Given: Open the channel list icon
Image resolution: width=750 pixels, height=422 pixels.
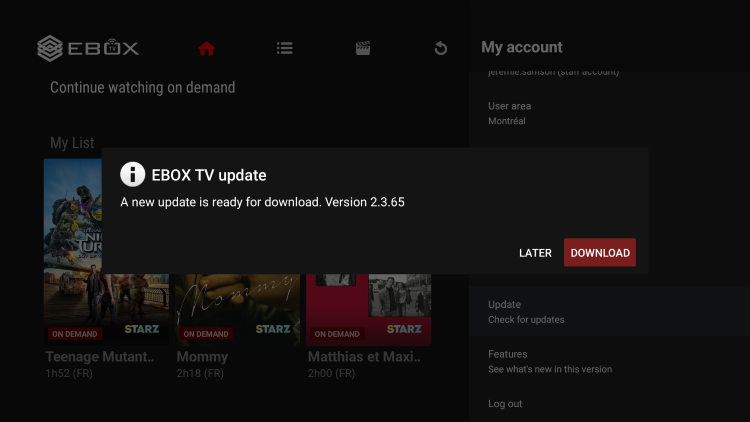Looking at the screenshot, I should [x=285, y=48].
